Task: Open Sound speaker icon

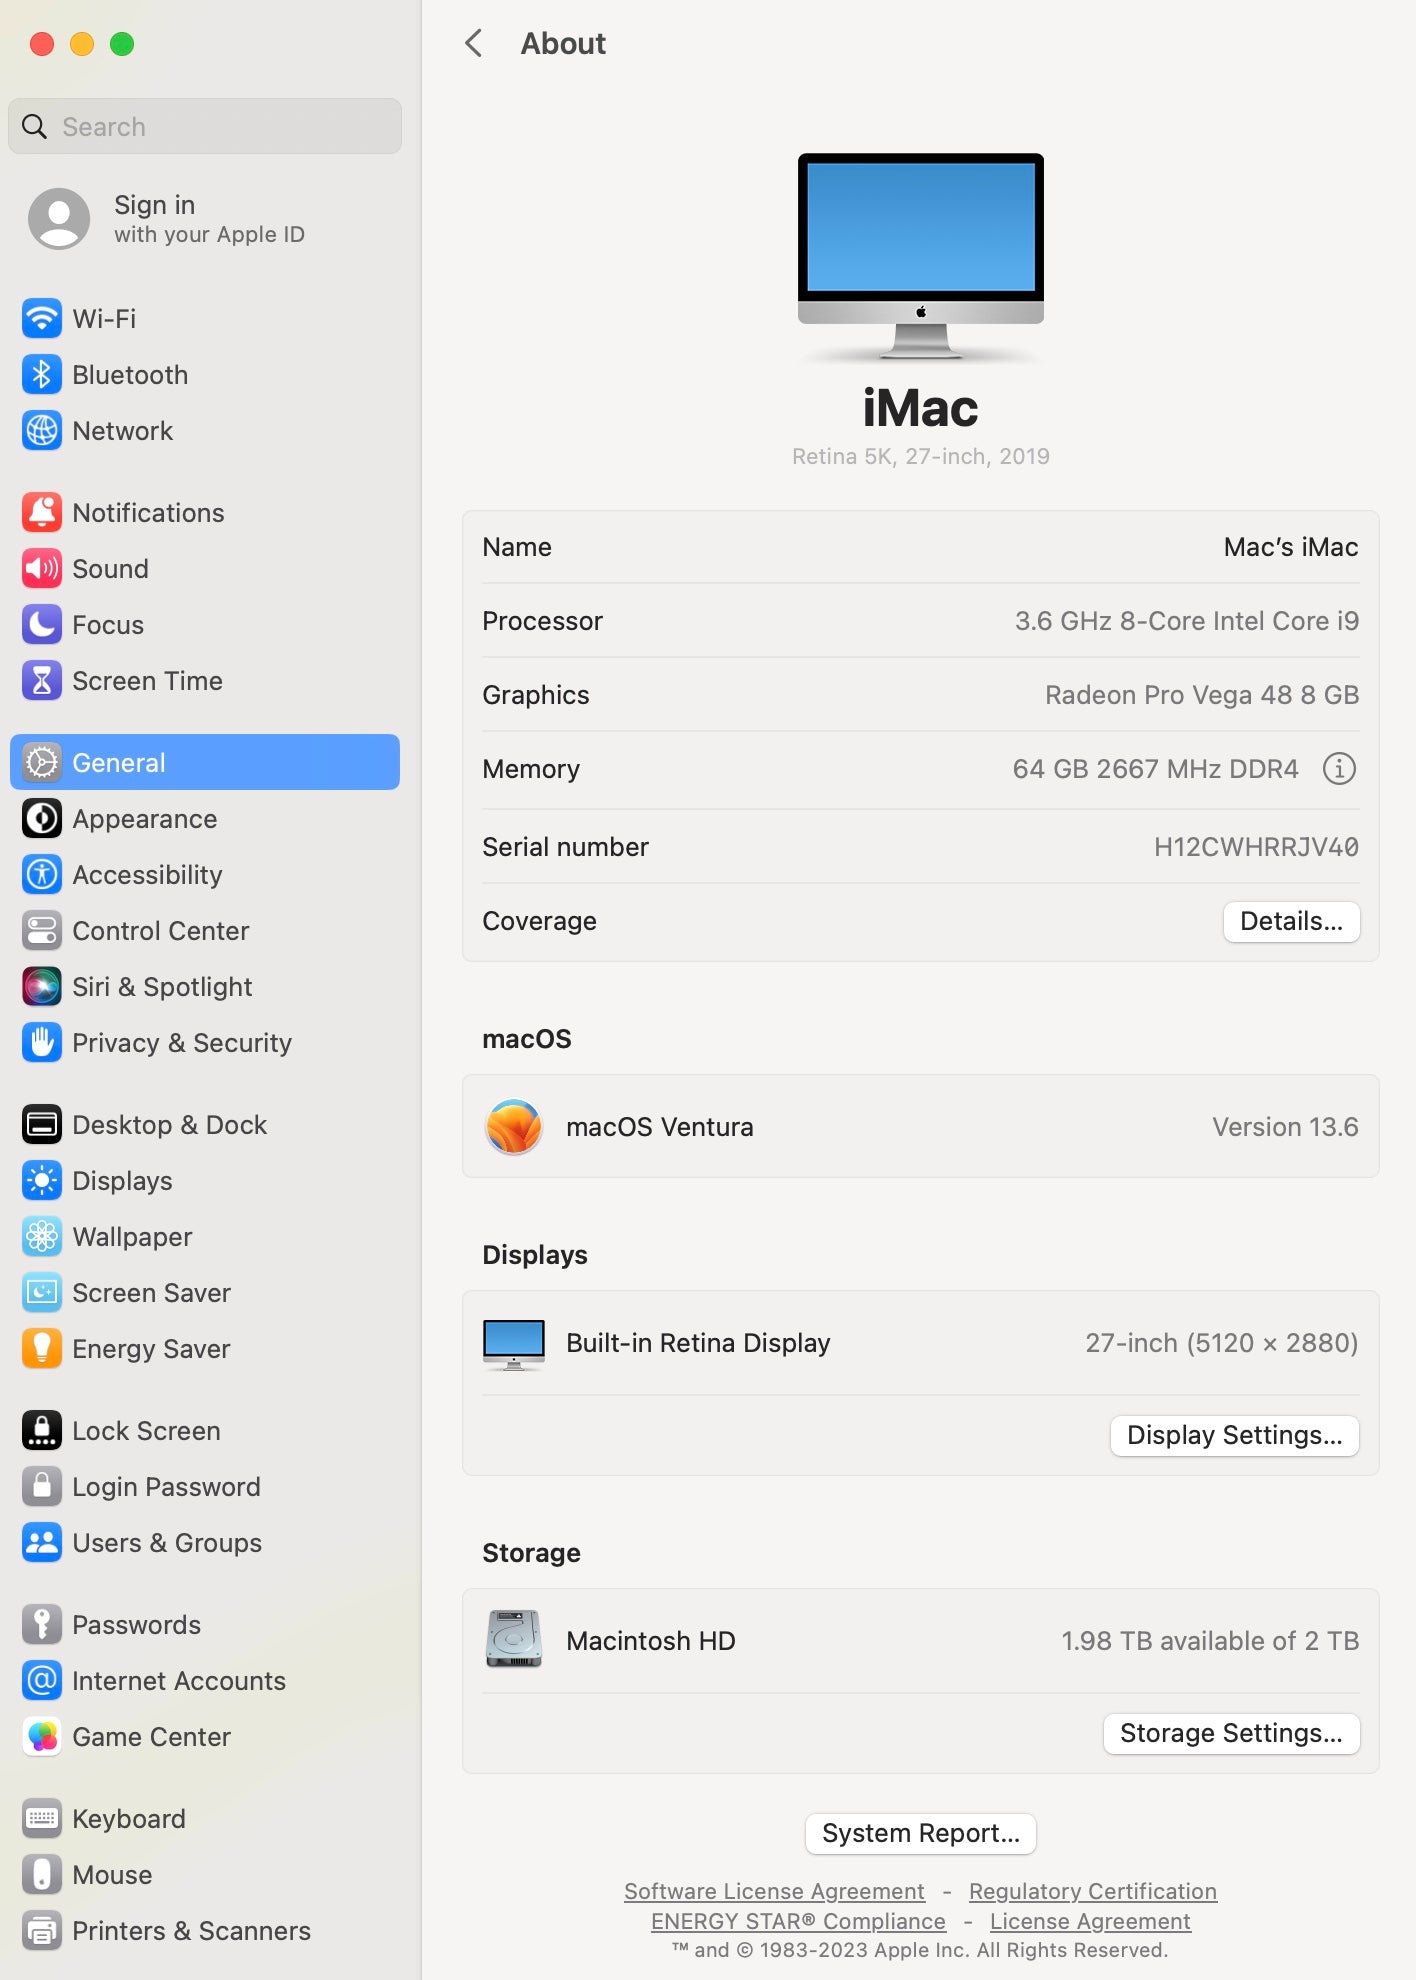Action: [x=42, y=569]
